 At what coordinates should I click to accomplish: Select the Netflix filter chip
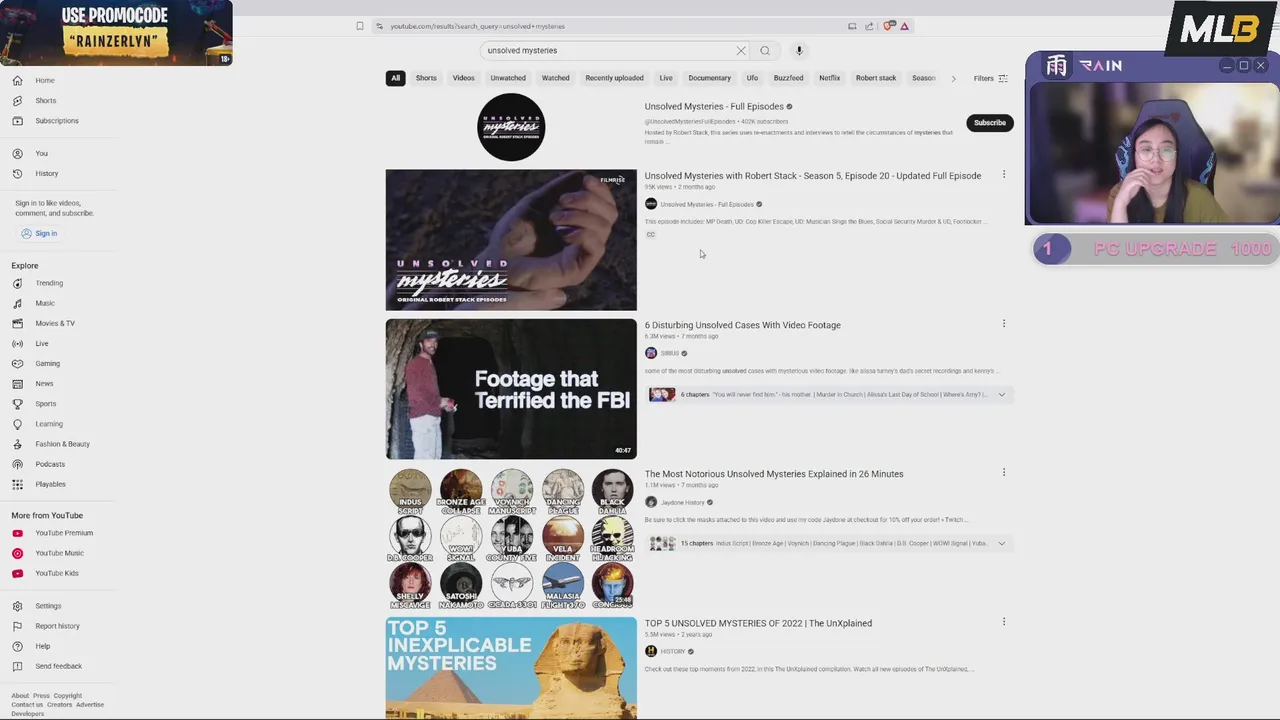[829, 78]
